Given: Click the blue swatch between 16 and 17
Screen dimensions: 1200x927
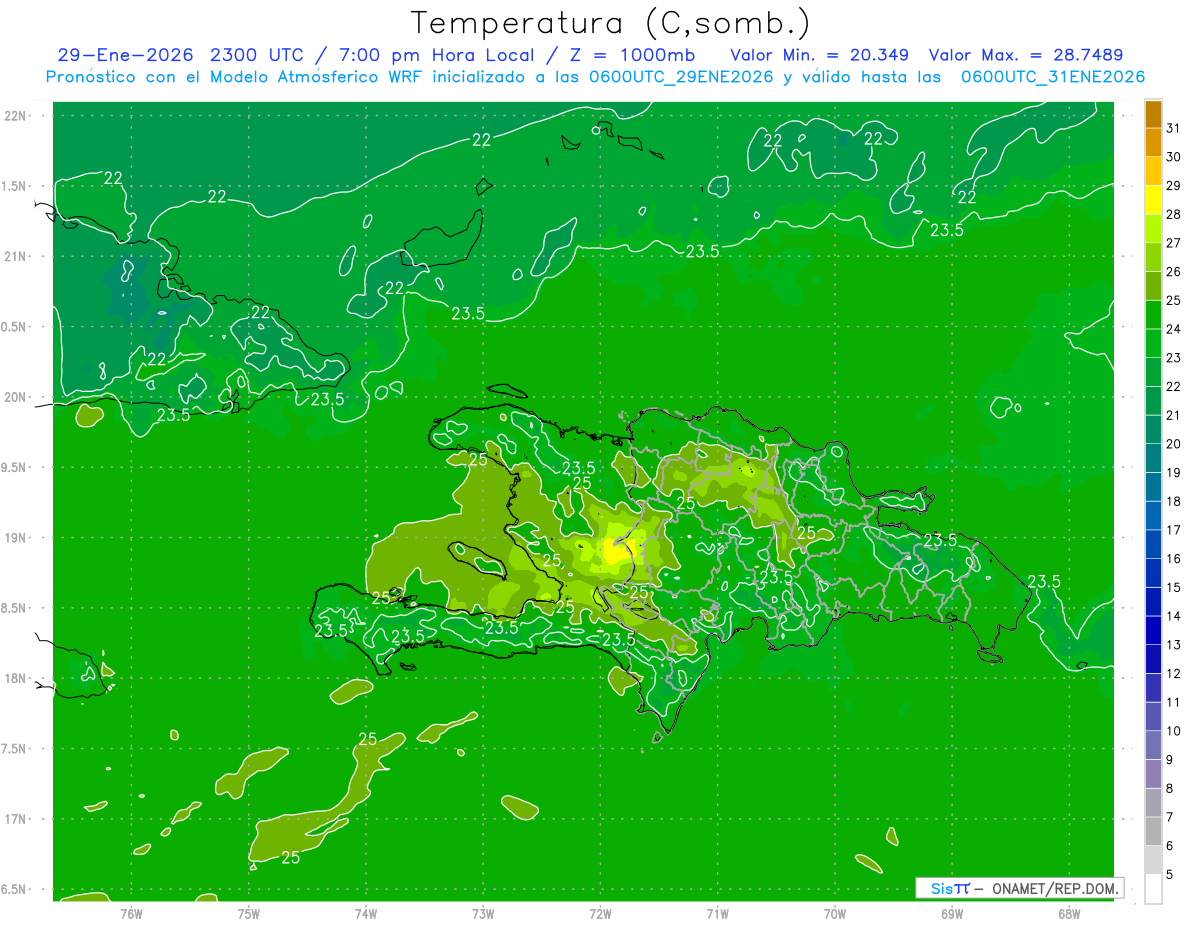Looking at the screenshot, I should pos(1153,544).
